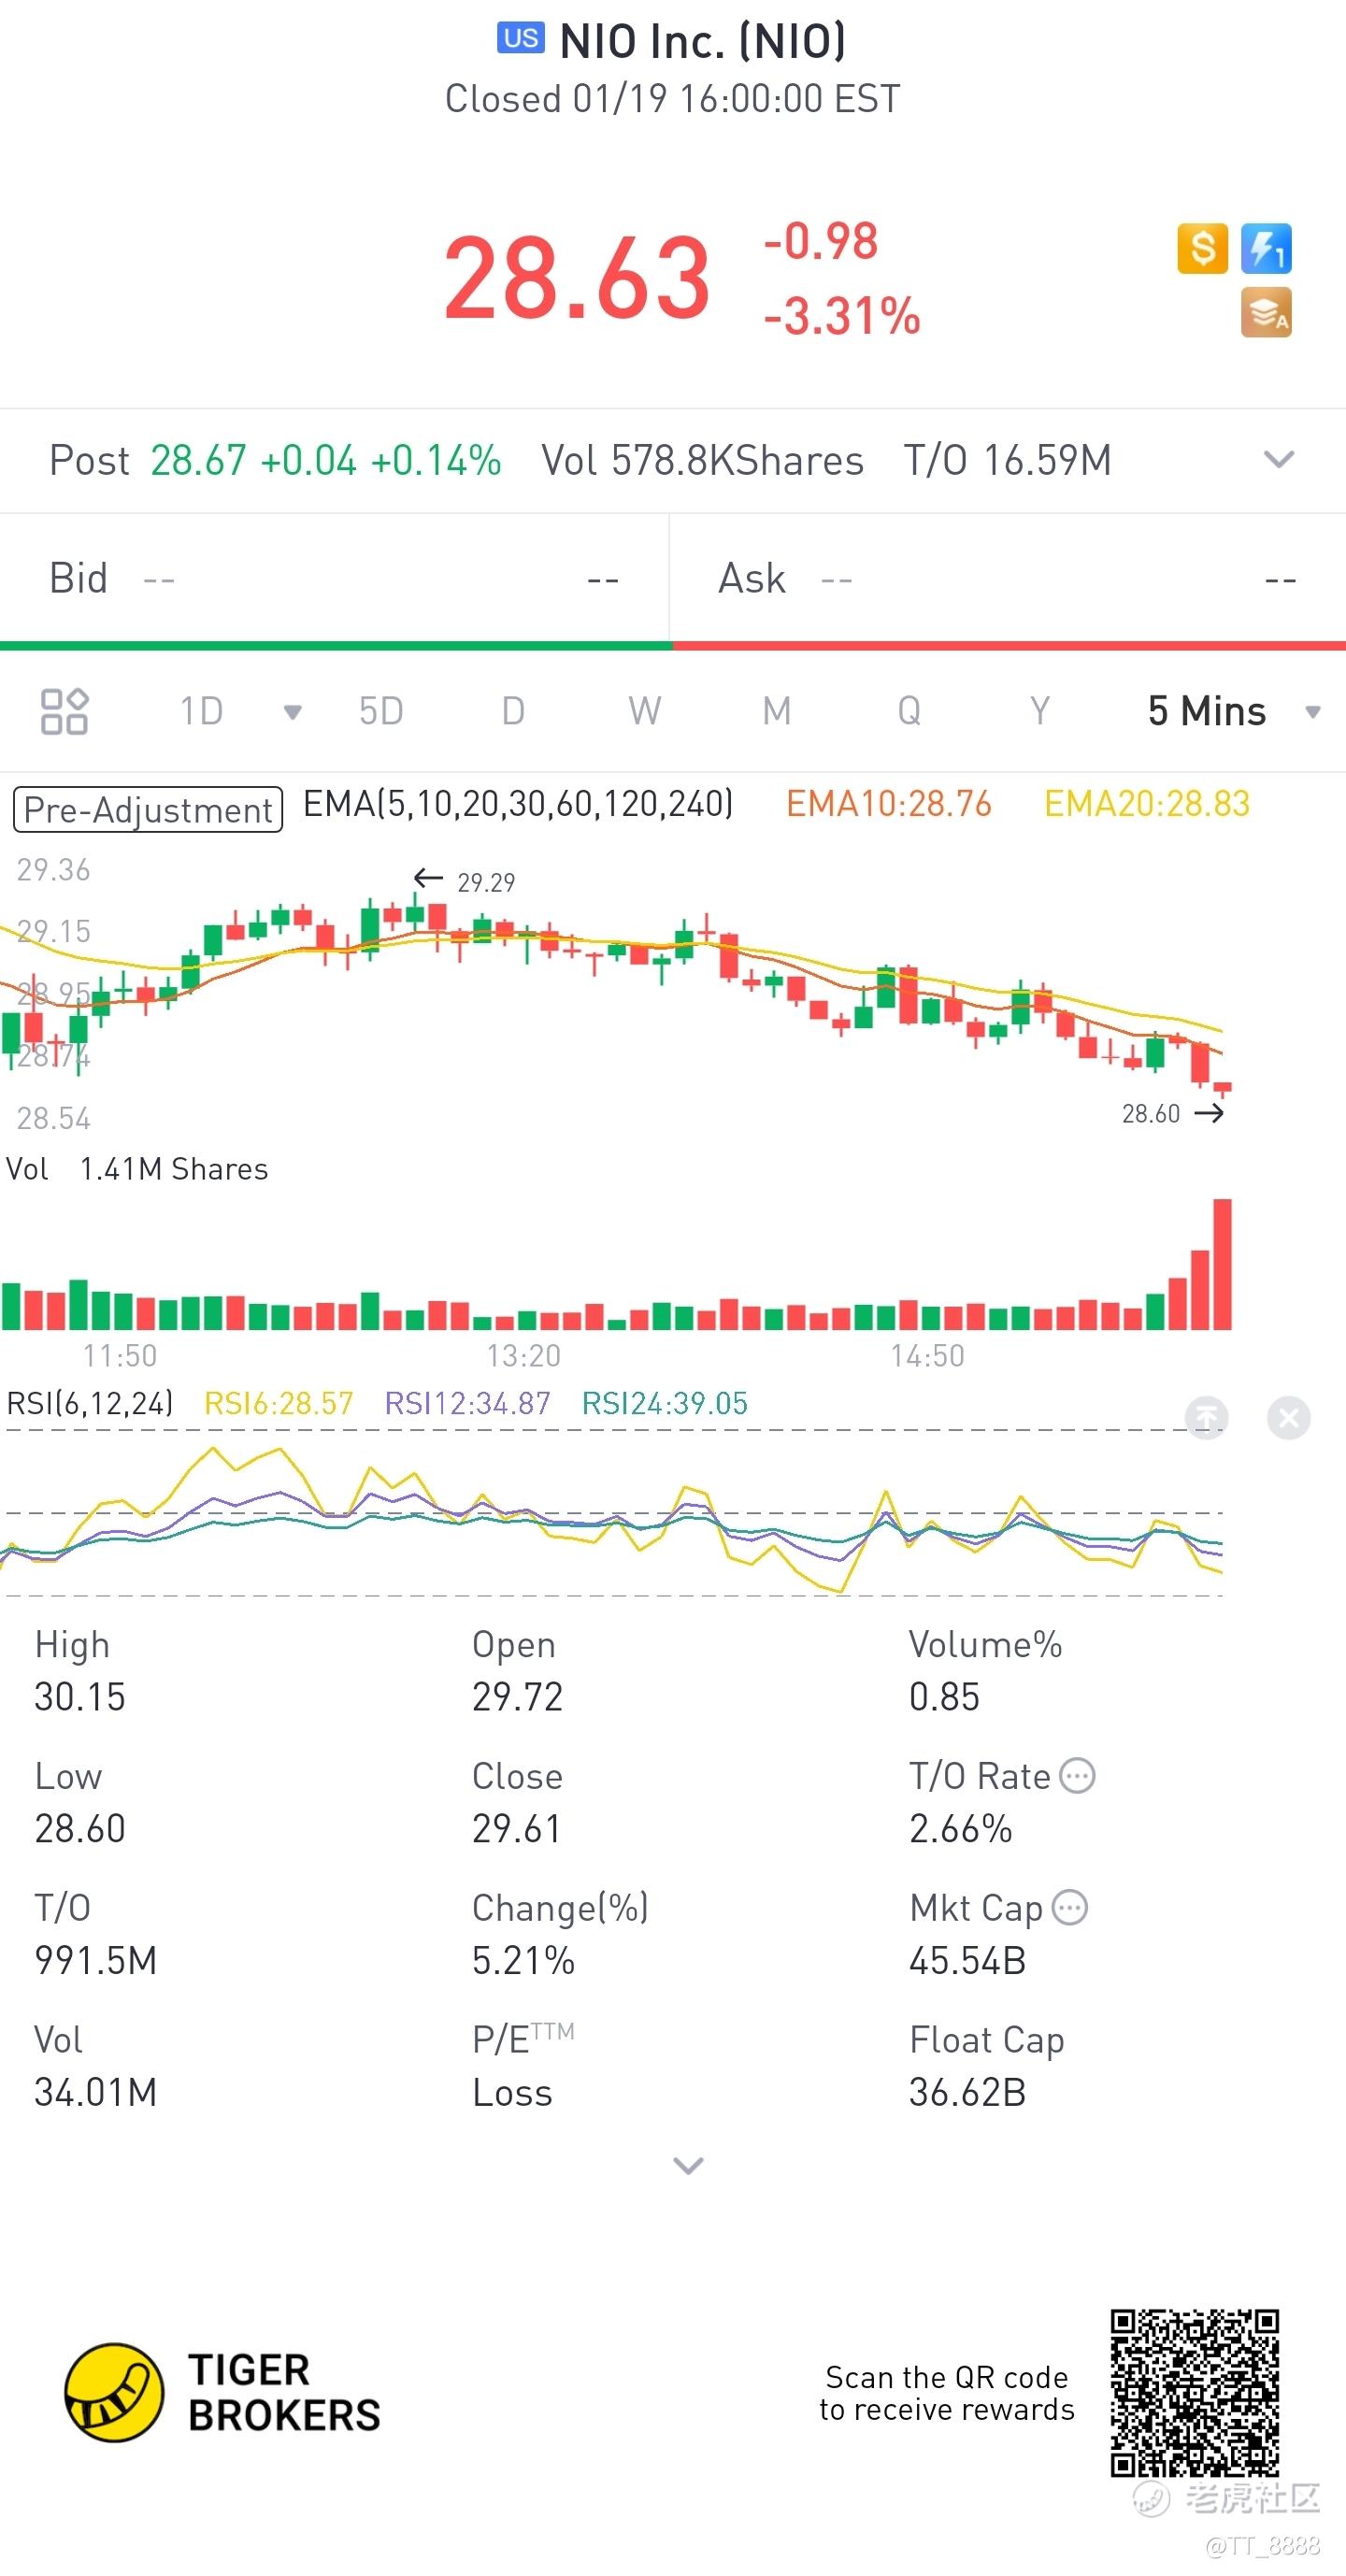Tap the US market flag badge
The height and width of the screenshot is (2576, 1346).
coord(521,38)
